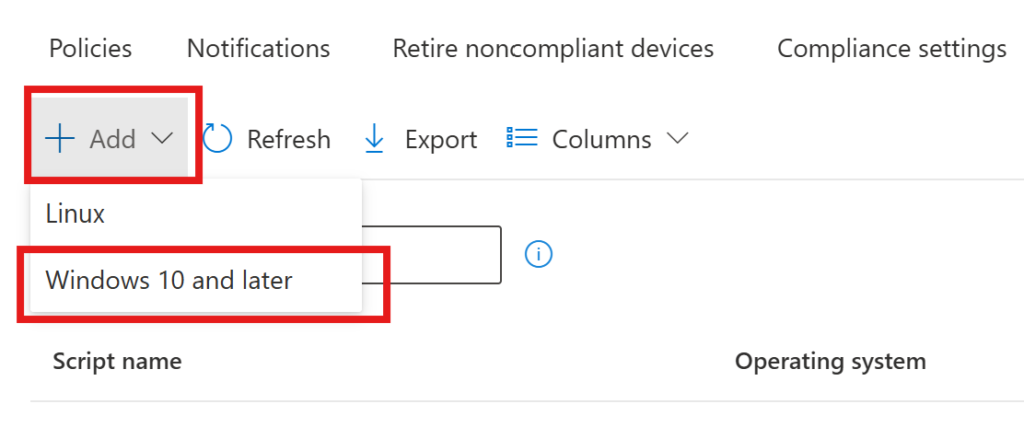Open the Policies tab
Image resolution: width=1024 pixels, height=427 pixels.
[90, 48]
